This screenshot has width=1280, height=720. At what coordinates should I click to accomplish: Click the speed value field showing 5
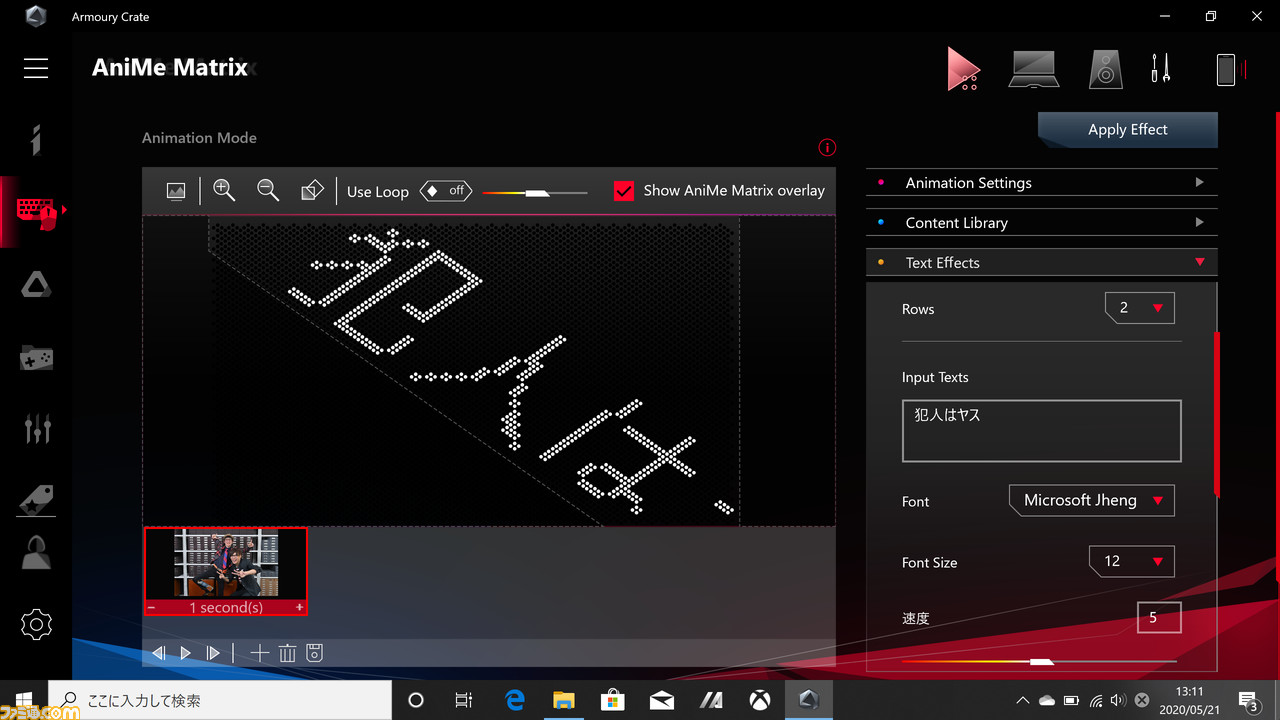(1159, 618)
